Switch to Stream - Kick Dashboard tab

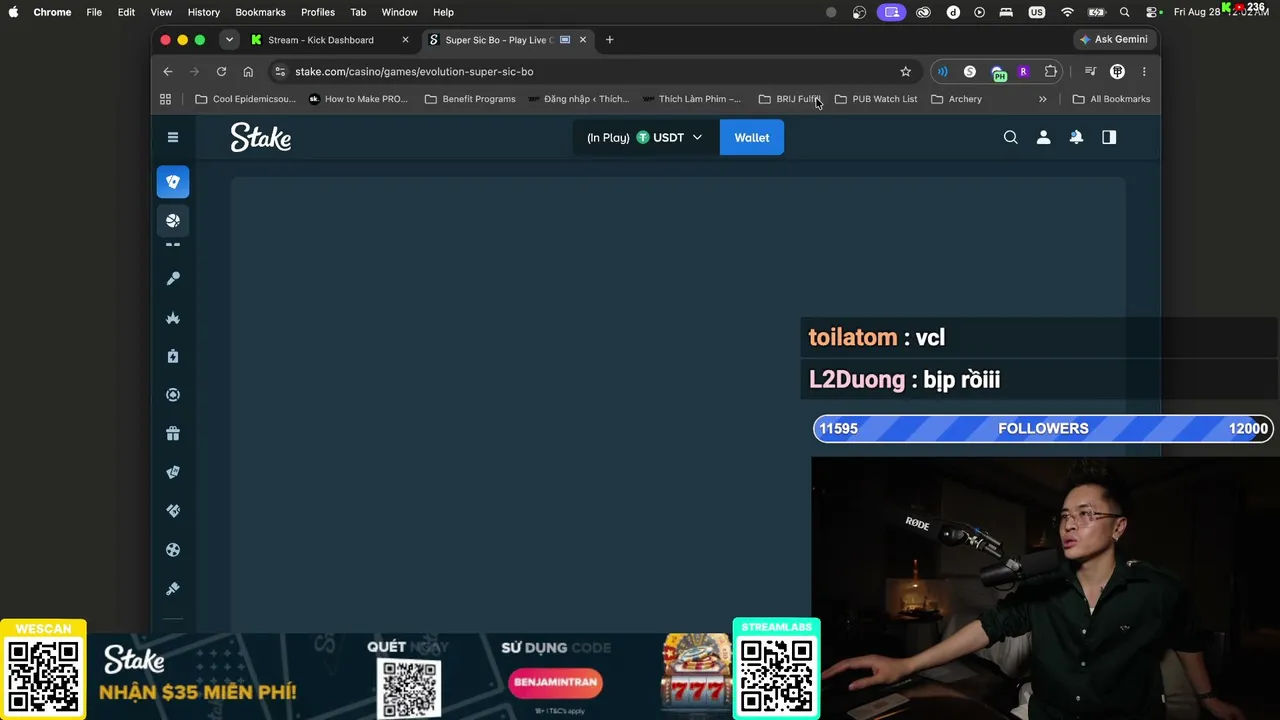point(320,40)
